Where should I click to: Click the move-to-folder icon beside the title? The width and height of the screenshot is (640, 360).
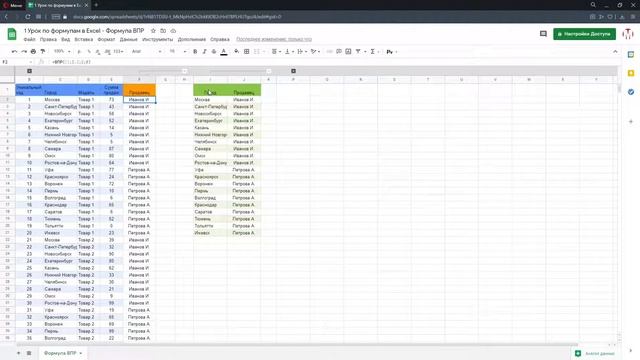click(x=163, y=31)
